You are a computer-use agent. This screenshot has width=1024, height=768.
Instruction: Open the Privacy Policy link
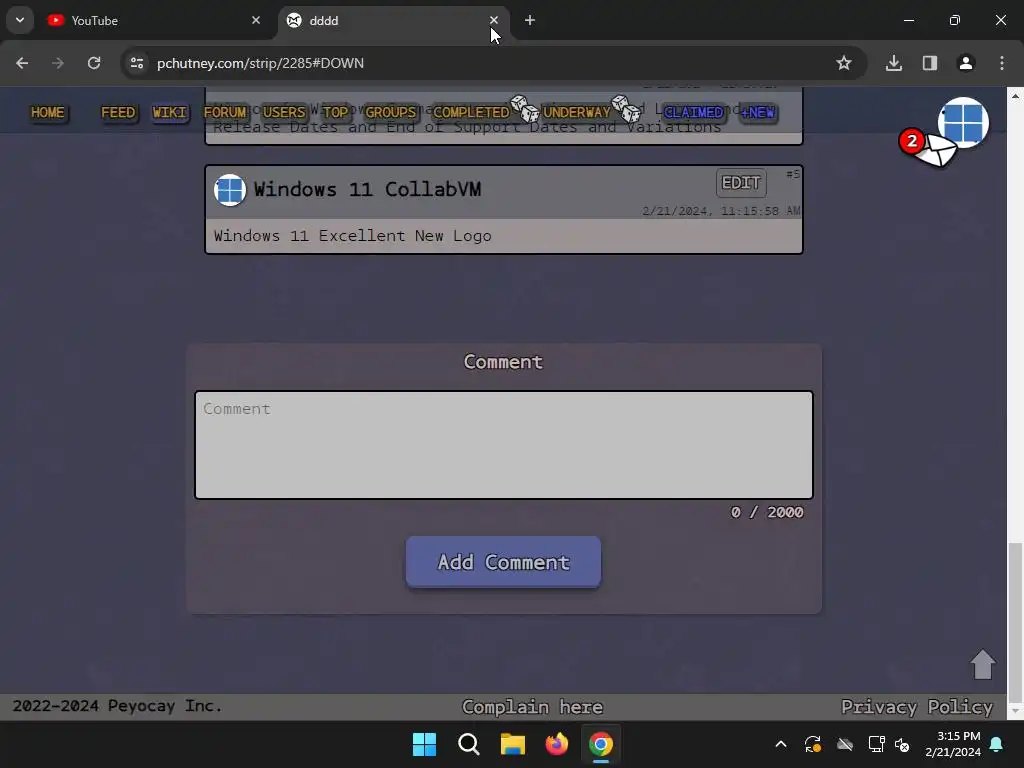click(917, 707)
